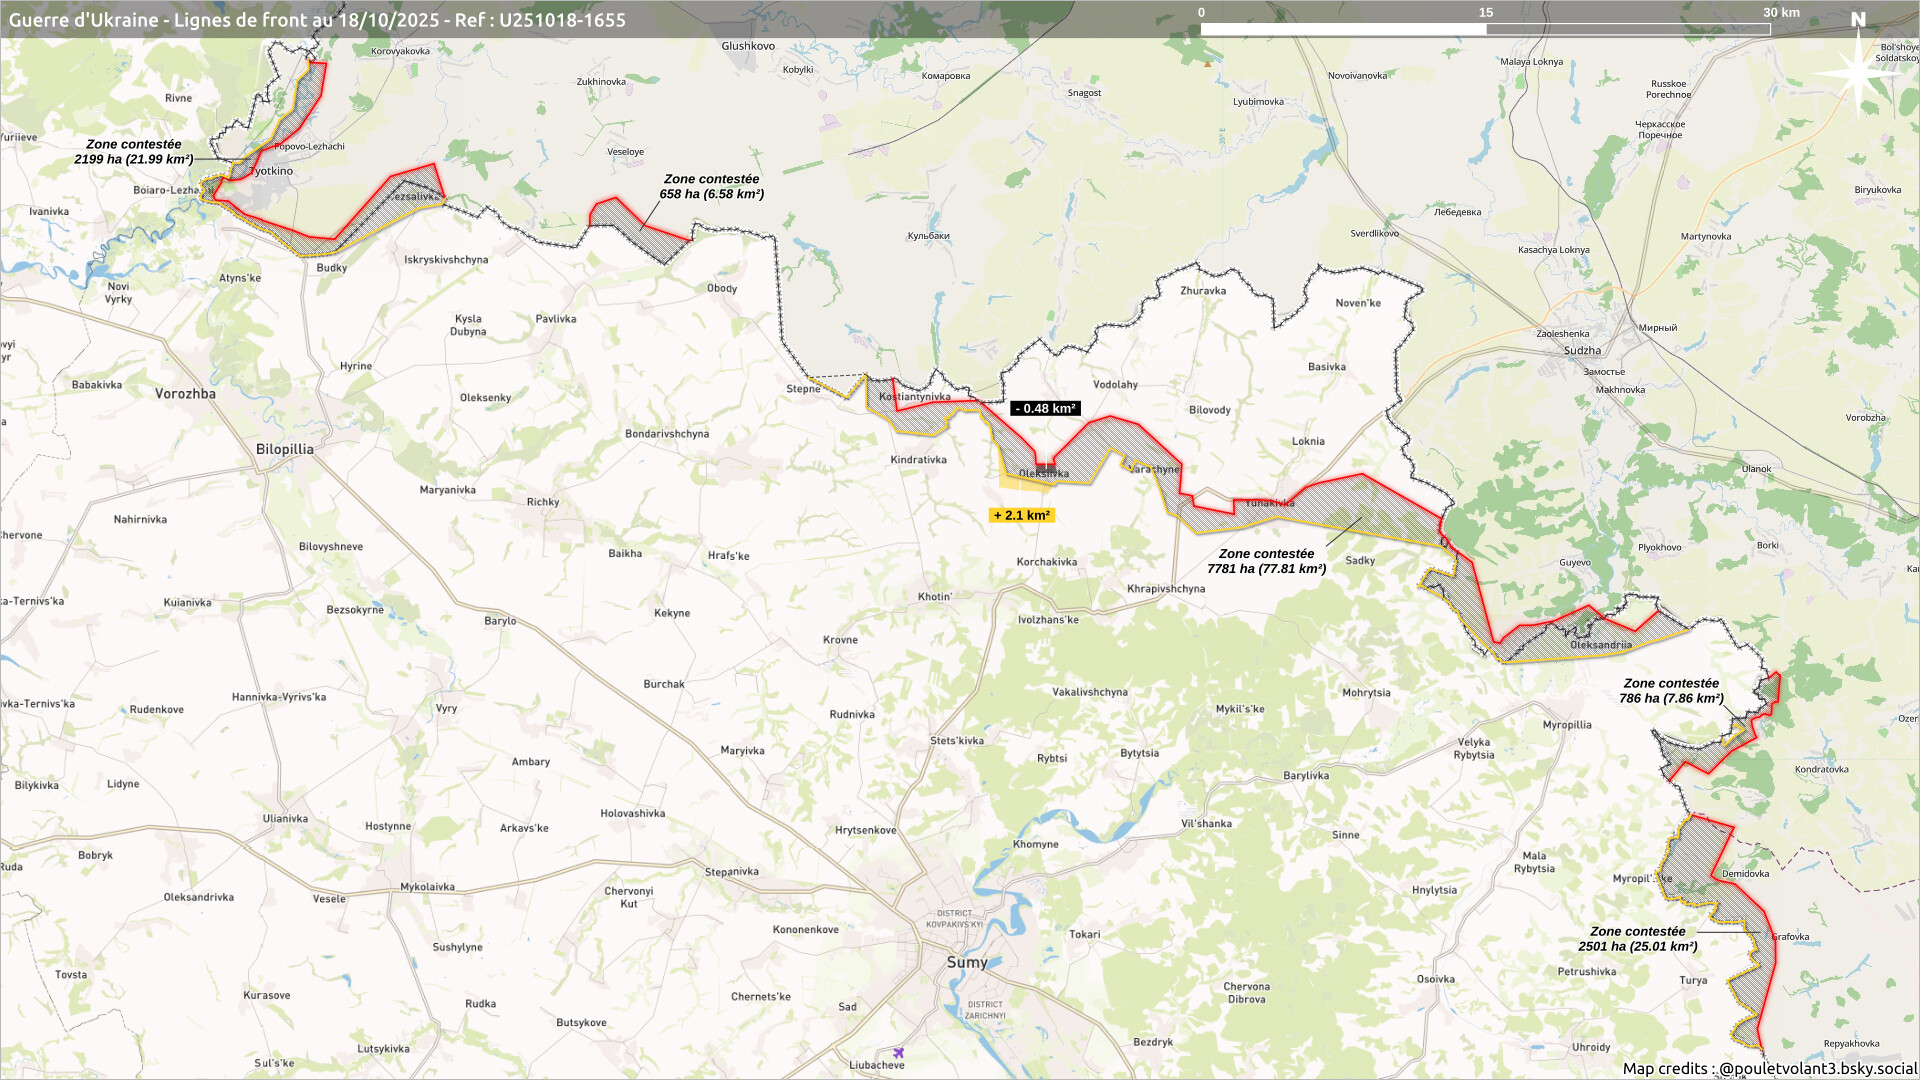
Task: Click the '+ 2.1 km²' yellow label
Action: [1021, 516]
